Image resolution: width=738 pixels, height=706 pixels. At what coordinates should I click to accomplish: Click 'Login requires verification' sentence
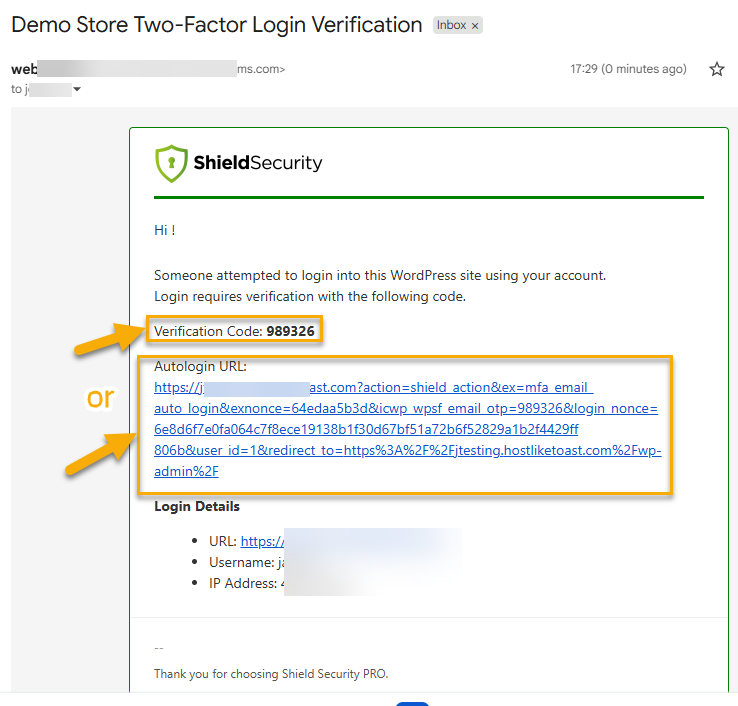coord(310,297)
